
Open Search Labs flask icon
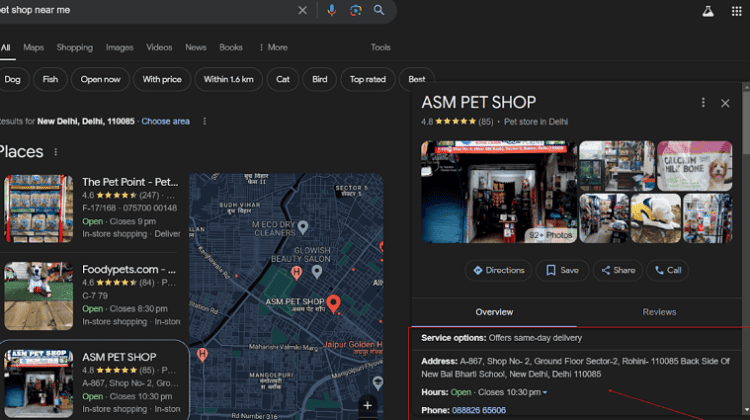[x=708, y=11]
